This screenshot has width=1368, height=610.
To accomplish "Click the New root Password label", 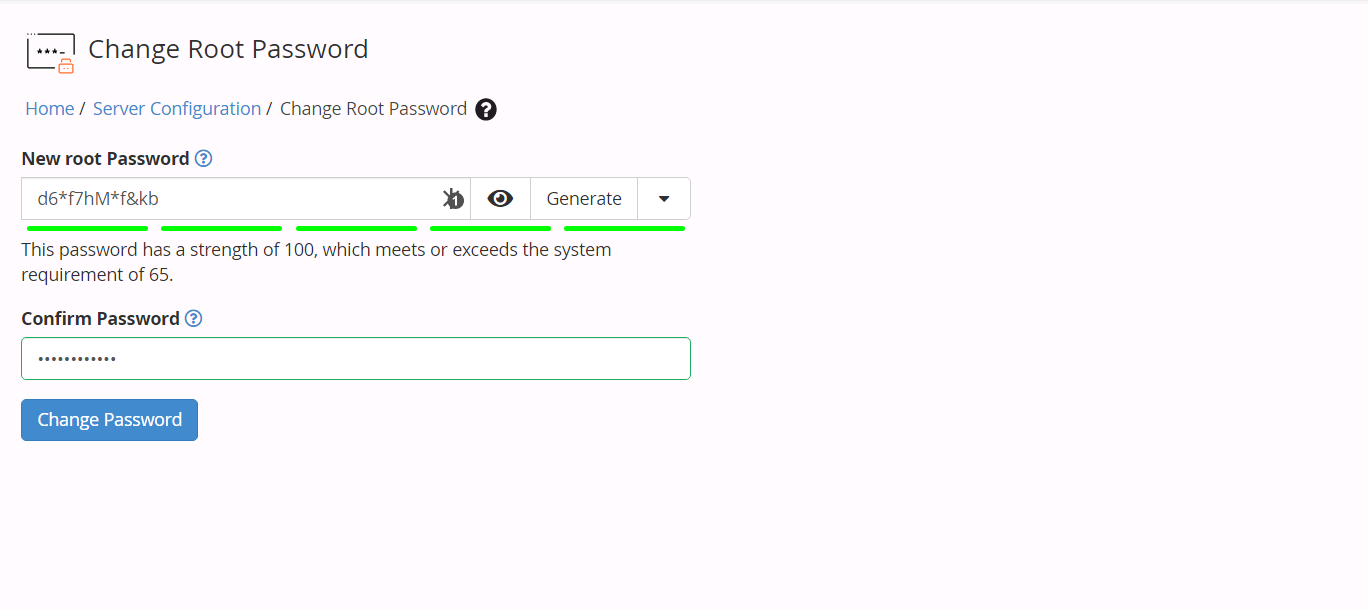I will tap(105, 158).
